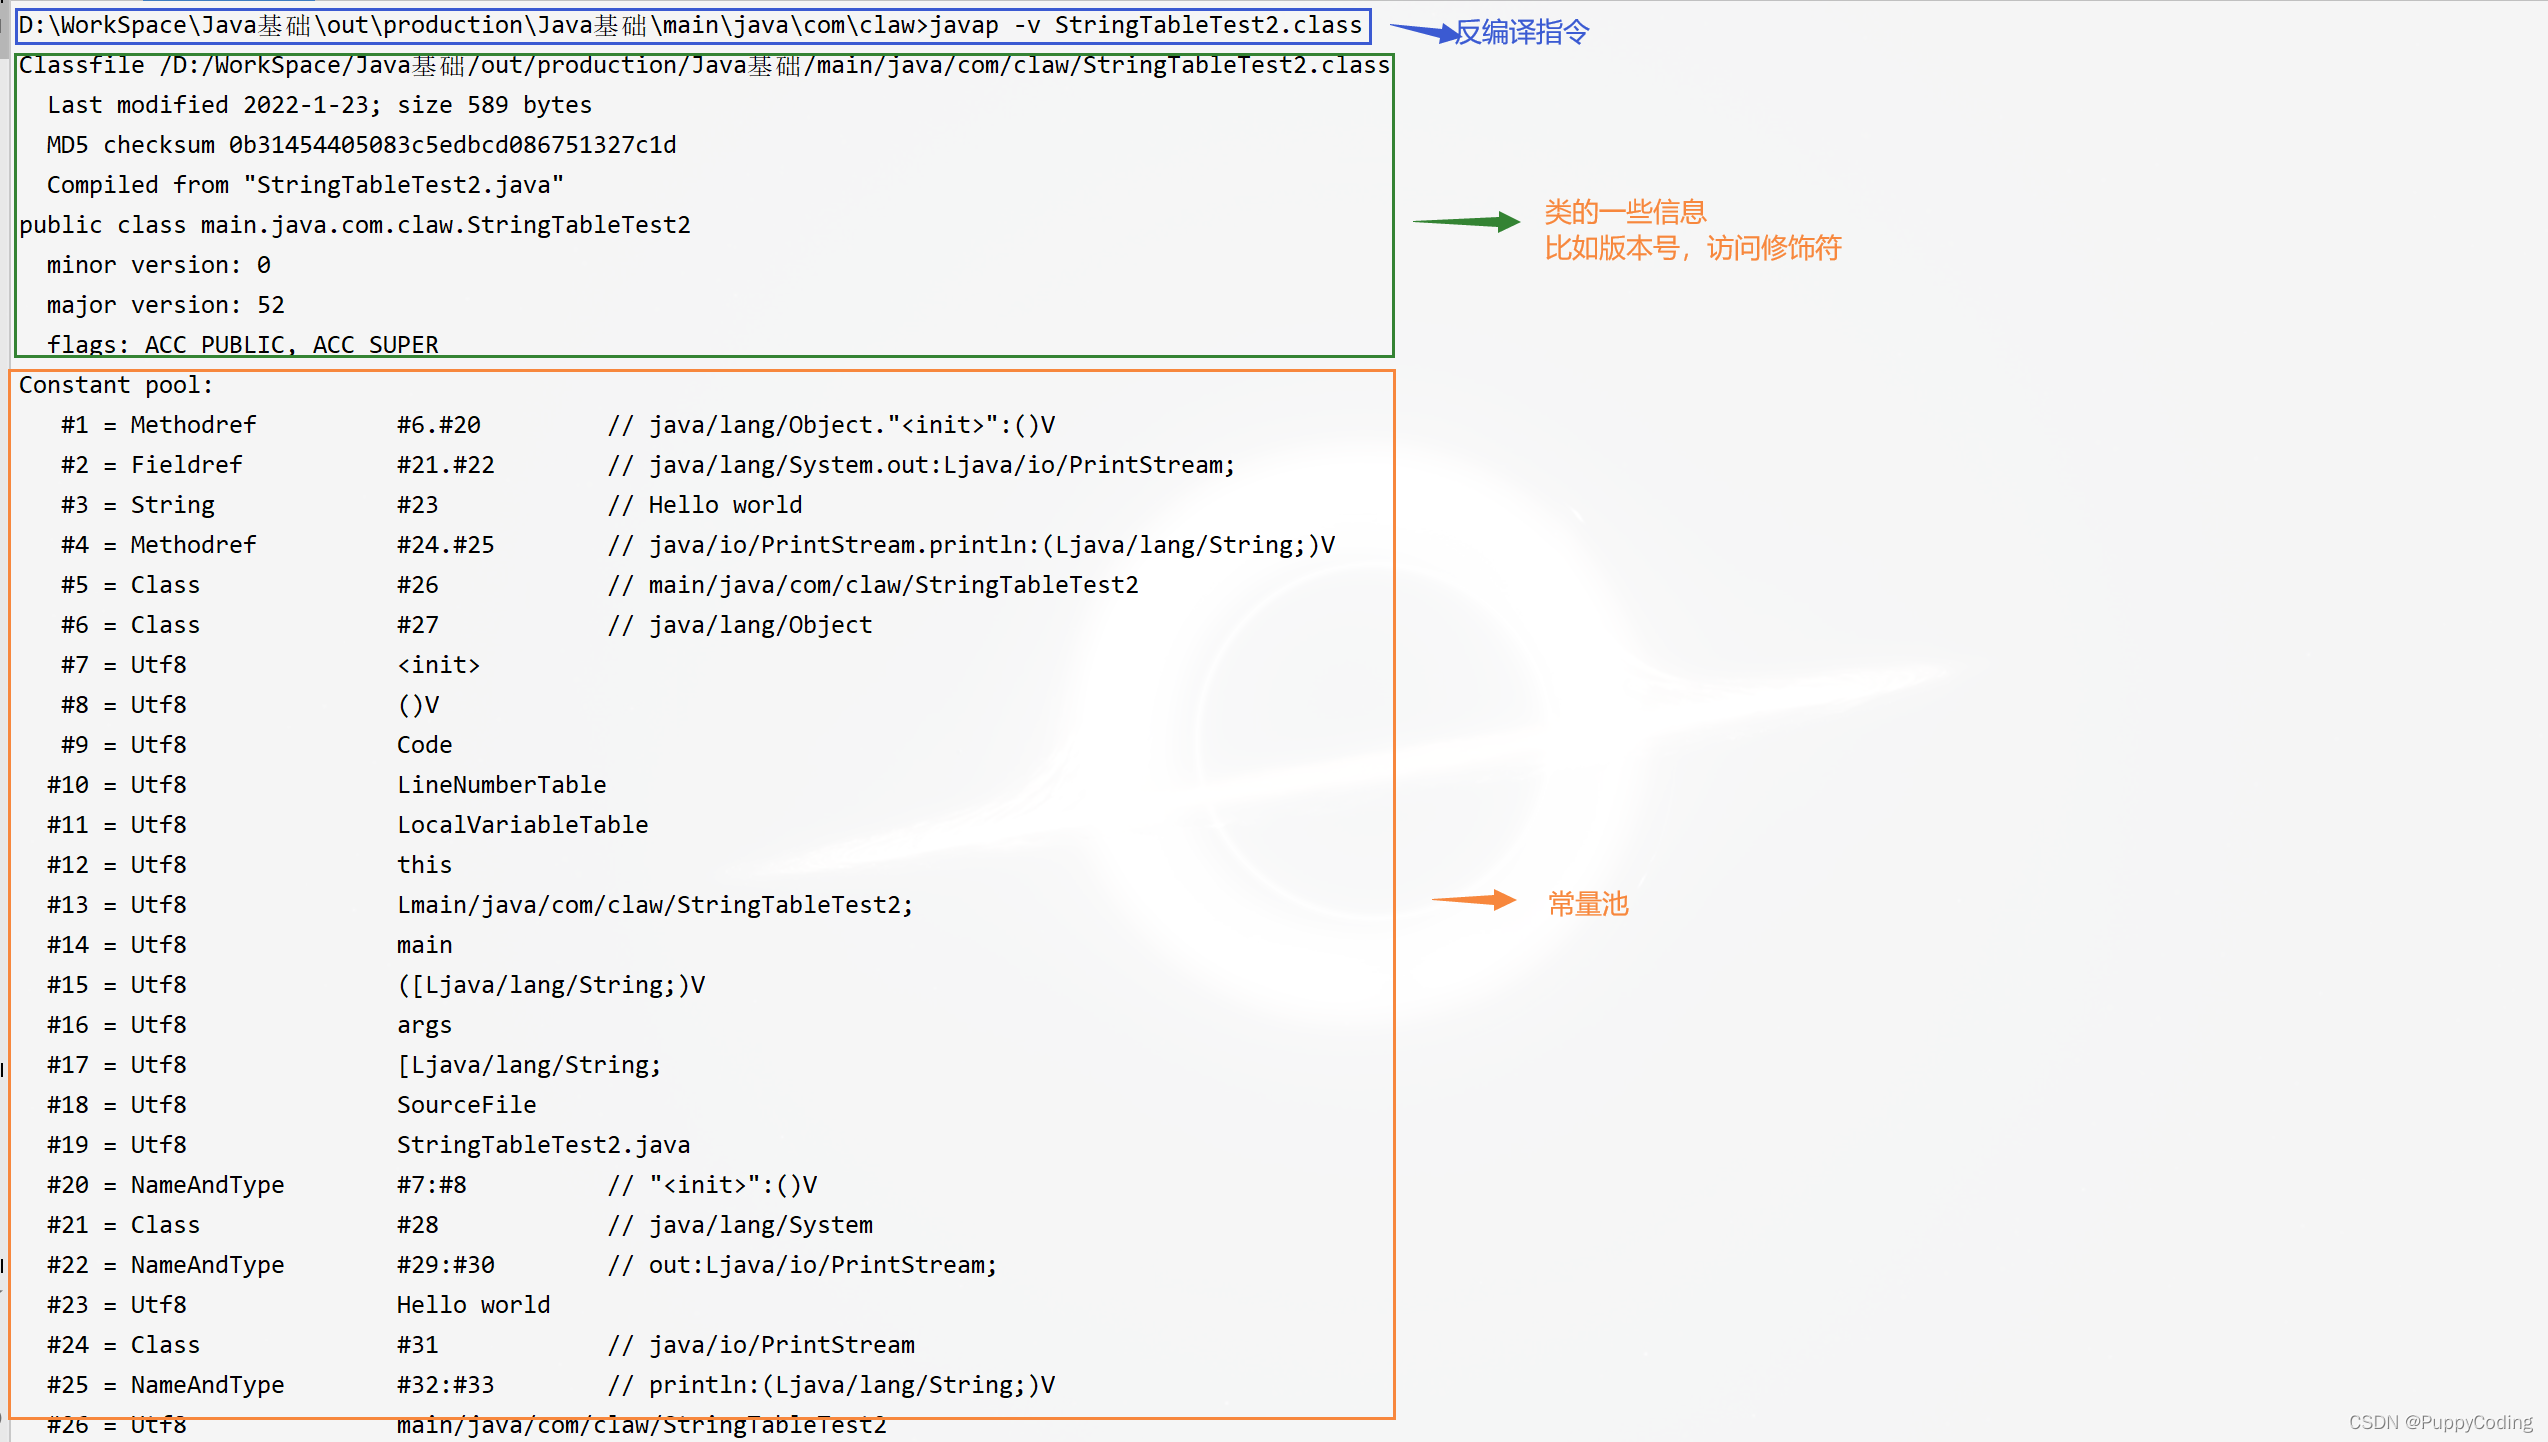
Task: Click entry #14 Utf8 main
Action: [x=424, y=945]
